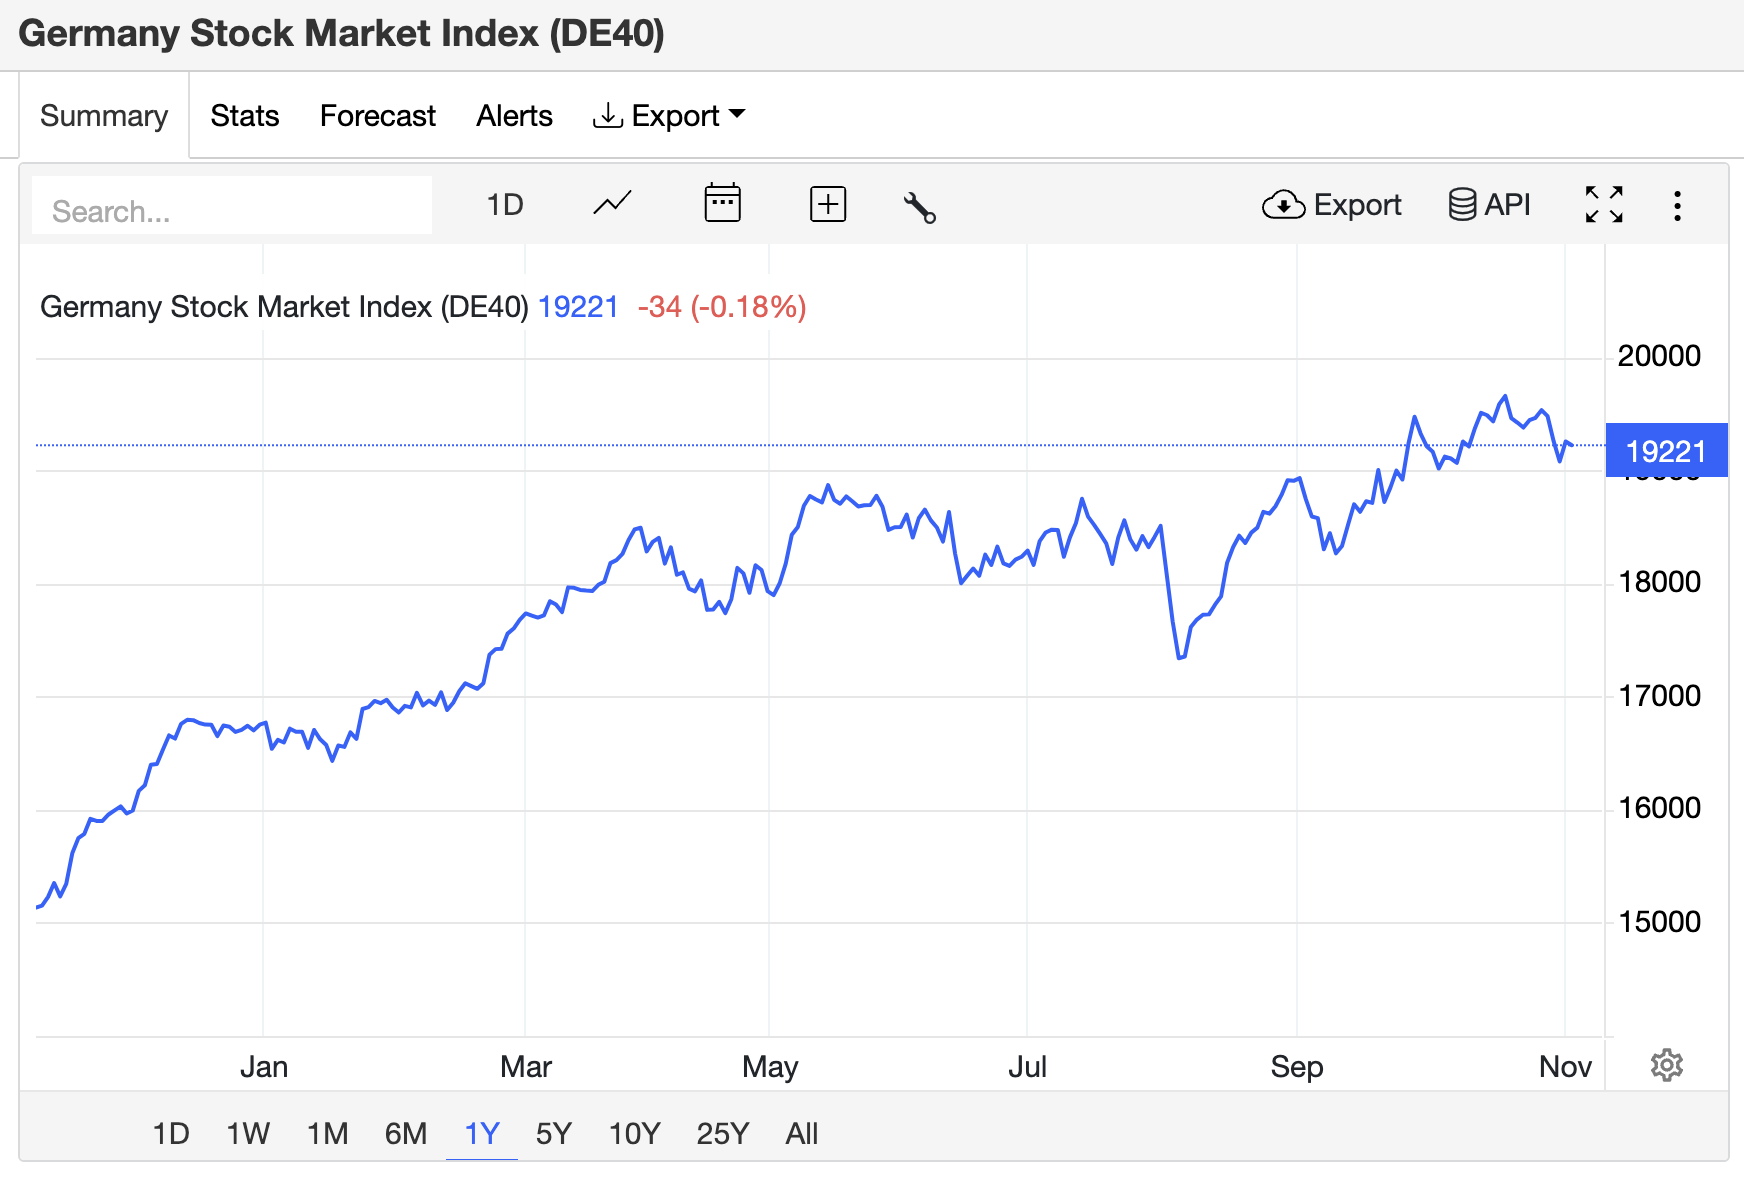1744x1180 pixels.
Task: Select the 25Y time range
Action: (723, 1133)
